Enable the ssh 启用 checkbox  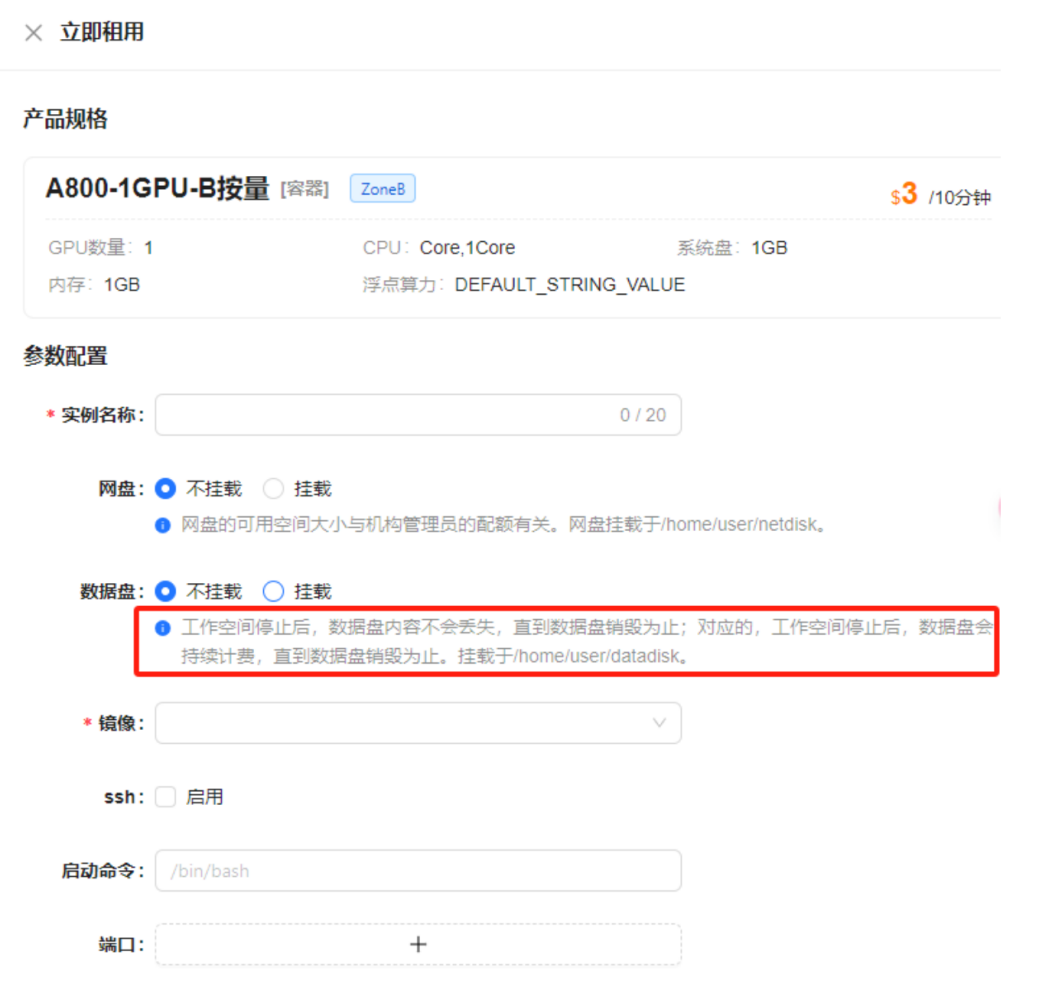(x=166, y=797)
